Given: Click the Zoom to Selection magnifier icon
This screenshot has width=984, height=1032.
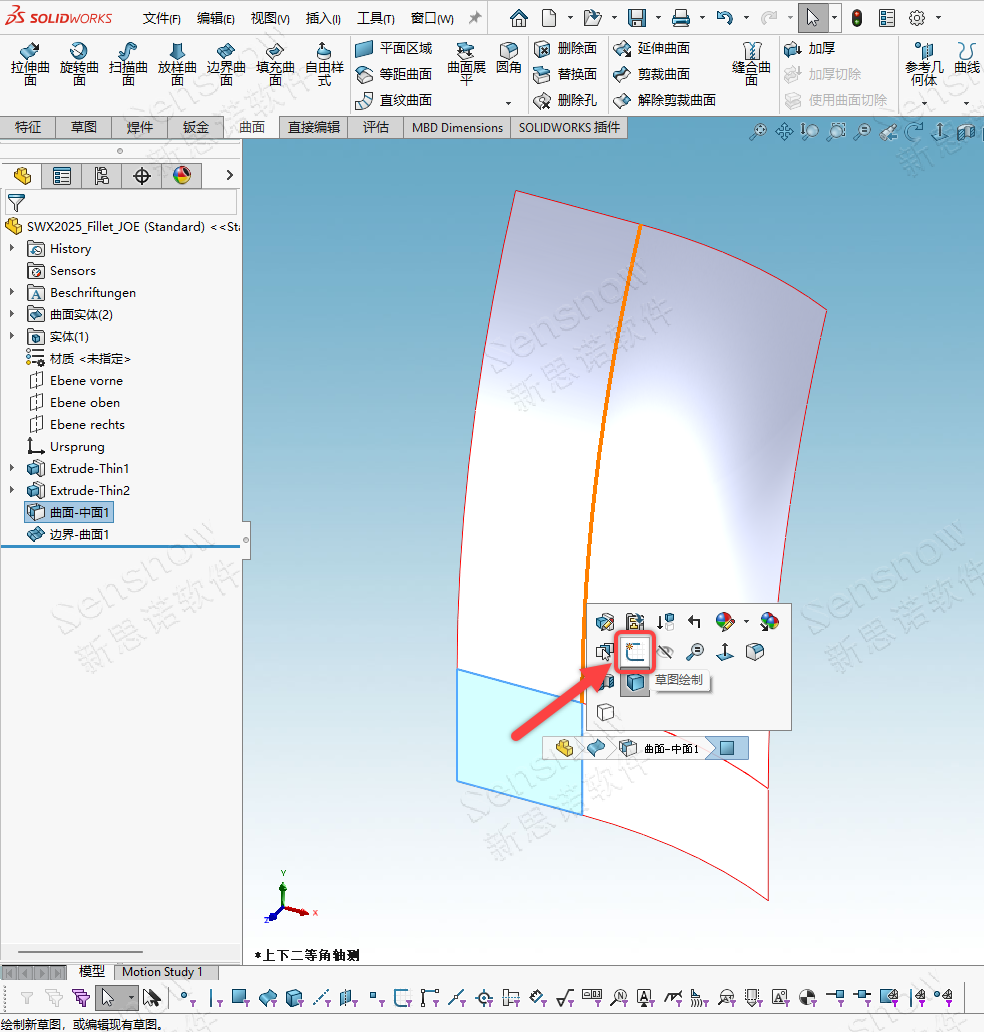Looking at the screenshot, I should coord(695,652).
